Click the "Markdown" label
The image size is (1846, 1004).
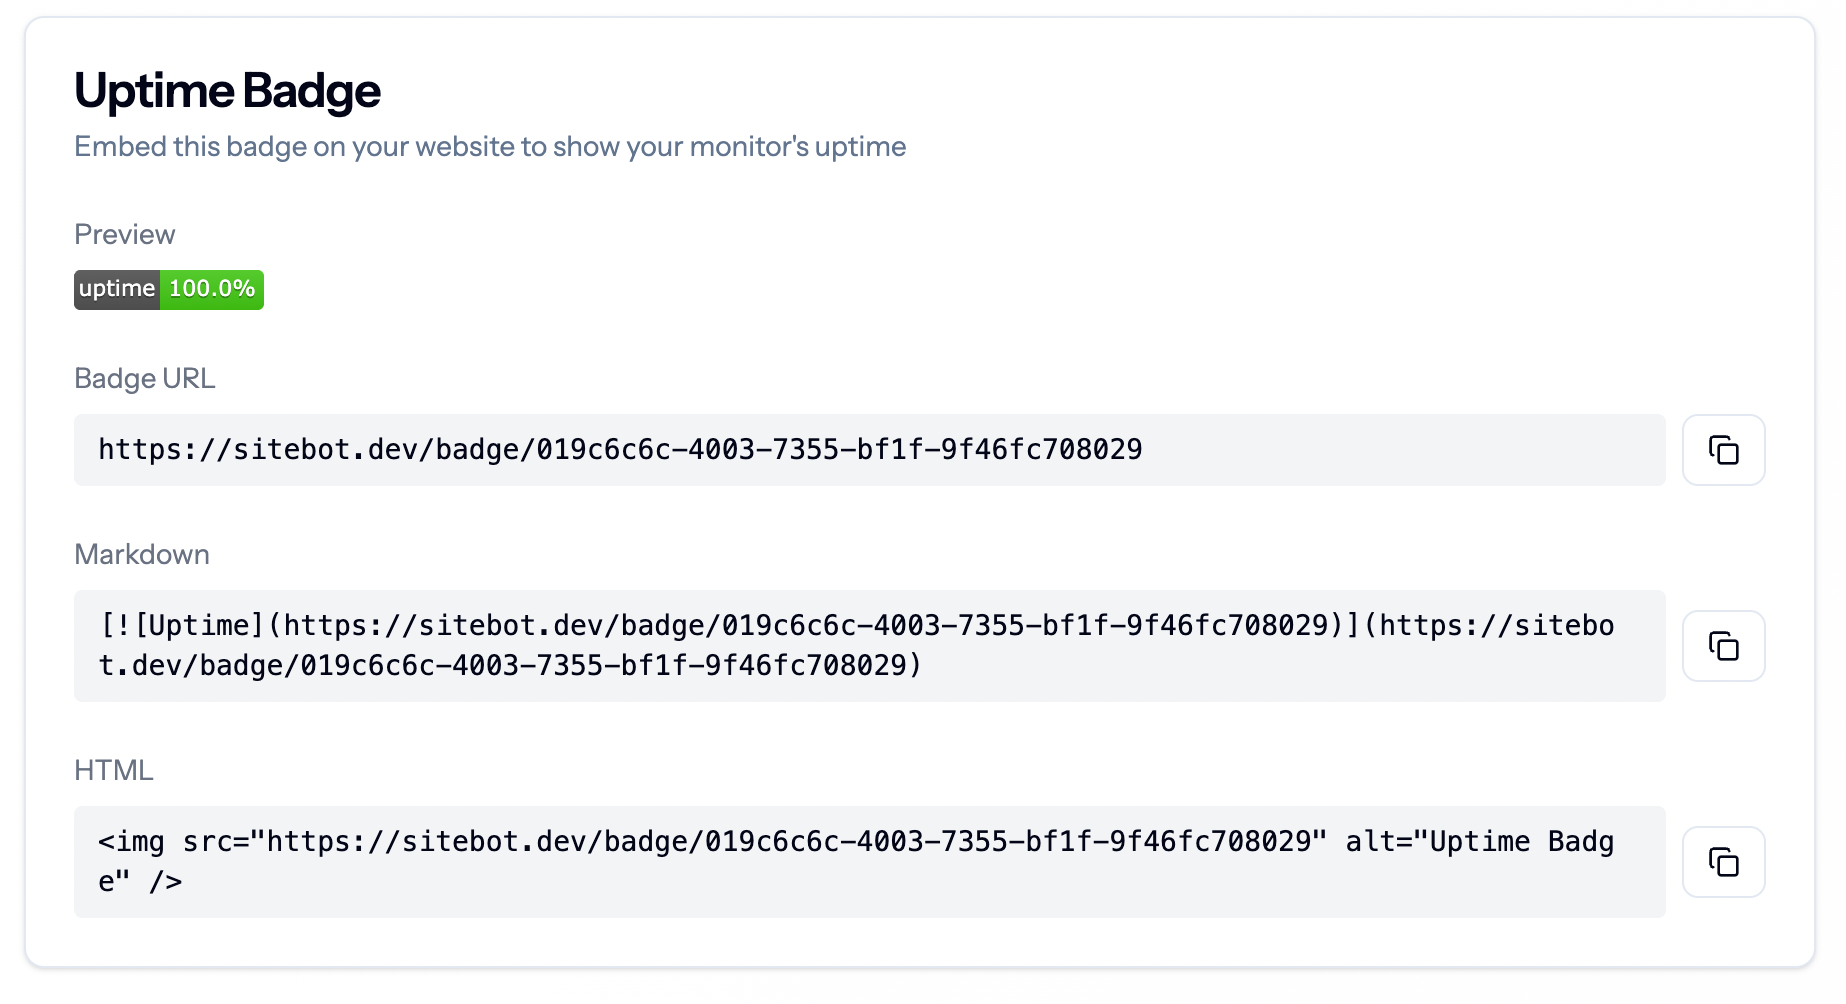(142, 554)
